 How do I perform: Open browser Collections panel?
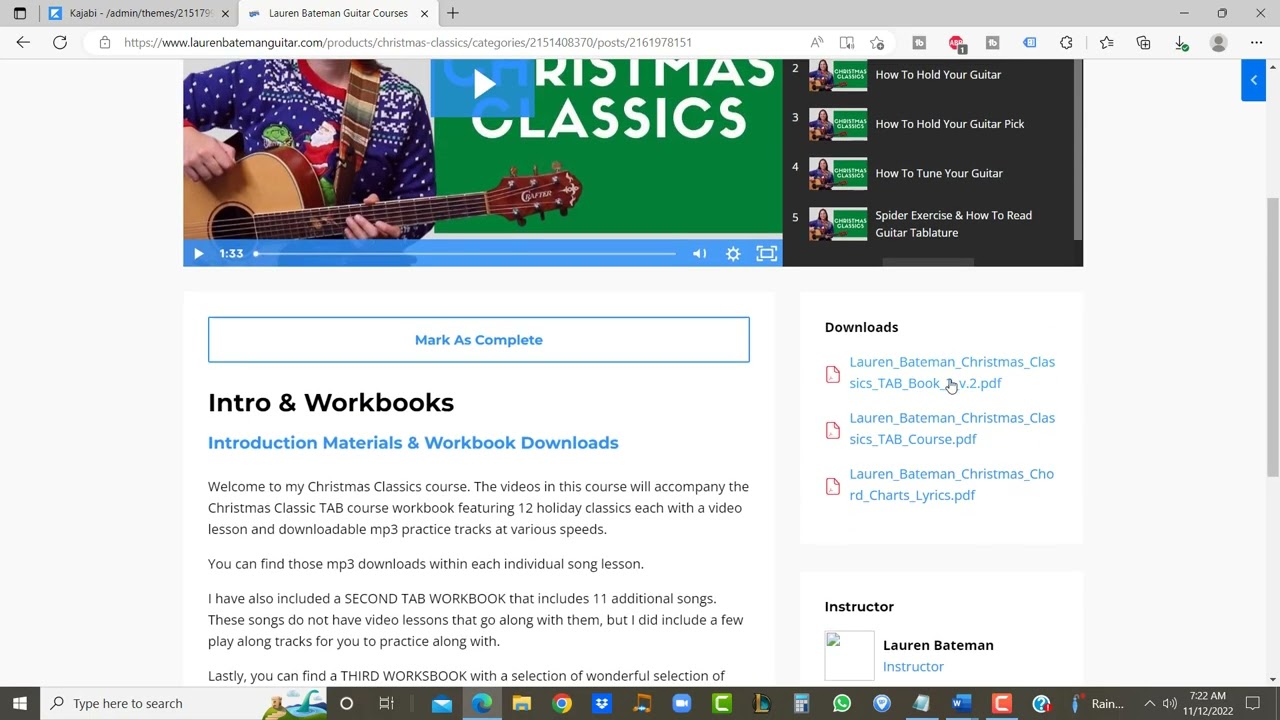[x=1143, y=42]
